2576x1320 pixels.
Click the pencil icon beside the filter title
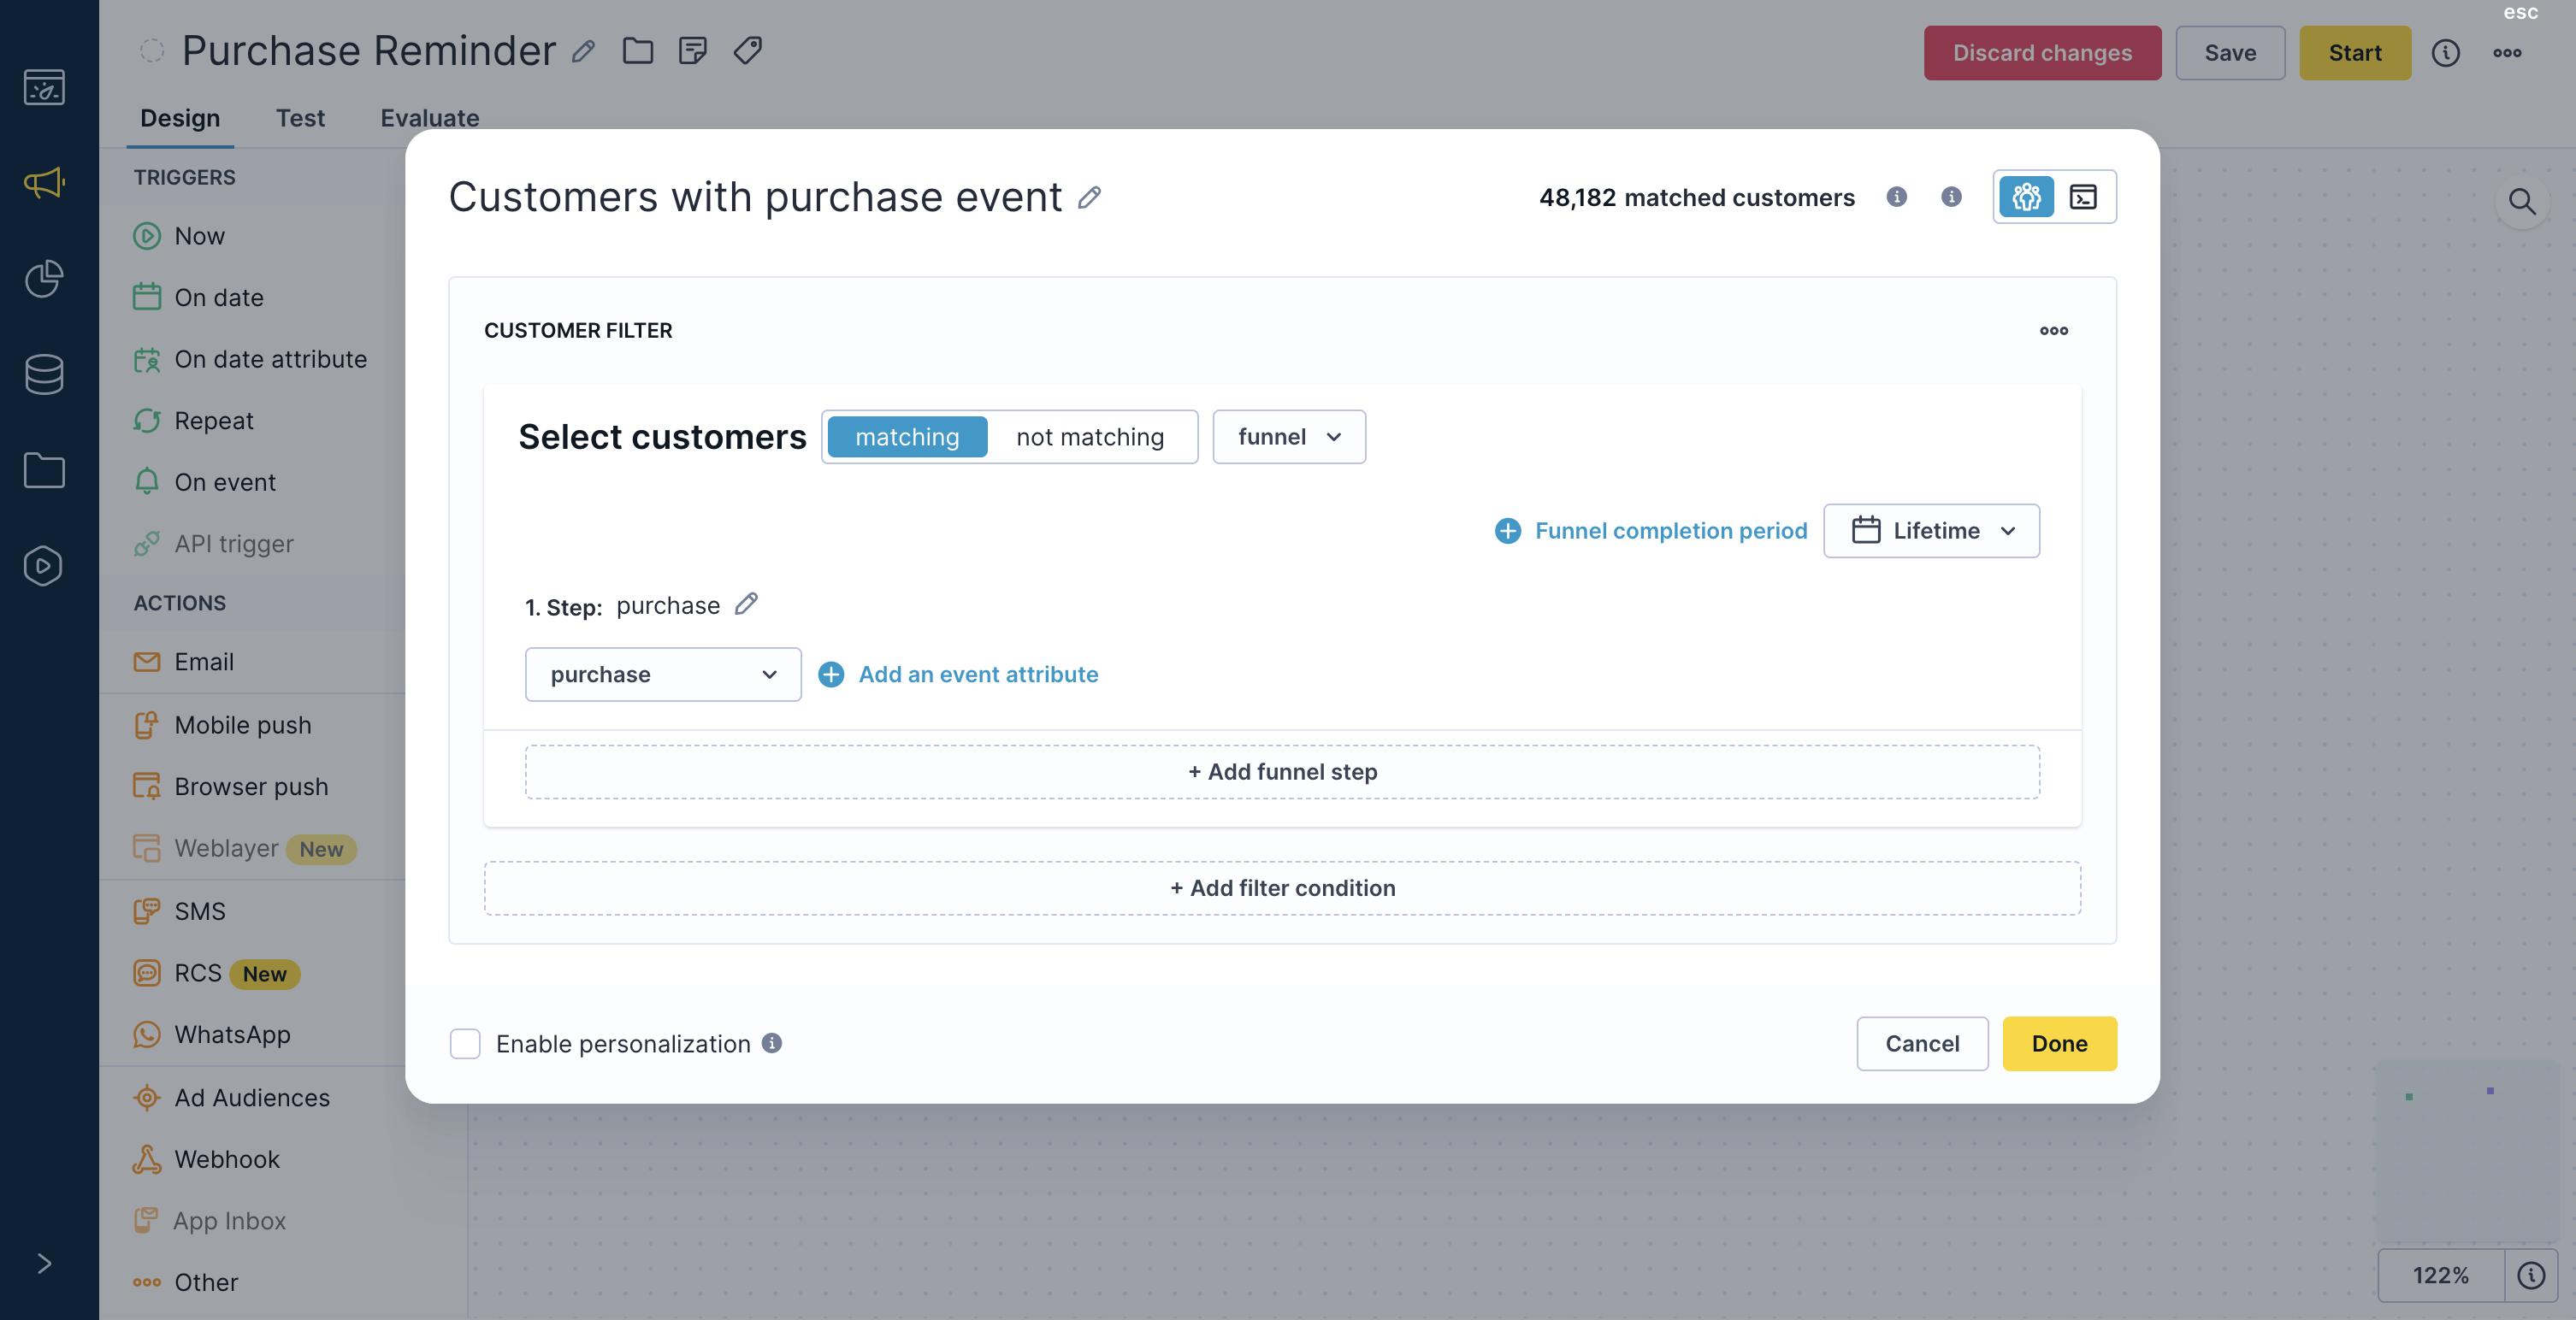tap(1089, 197)
